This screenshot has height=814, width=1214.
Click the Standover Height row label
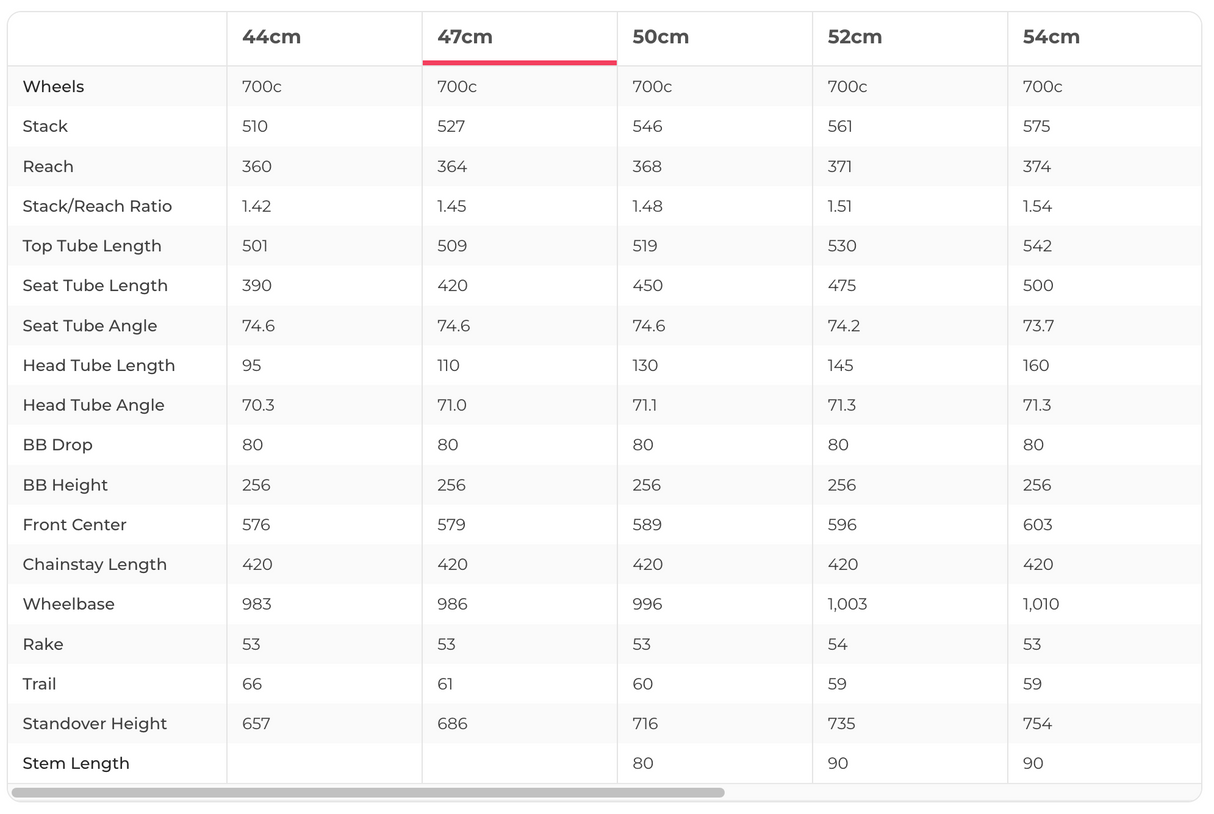[95, 724]
